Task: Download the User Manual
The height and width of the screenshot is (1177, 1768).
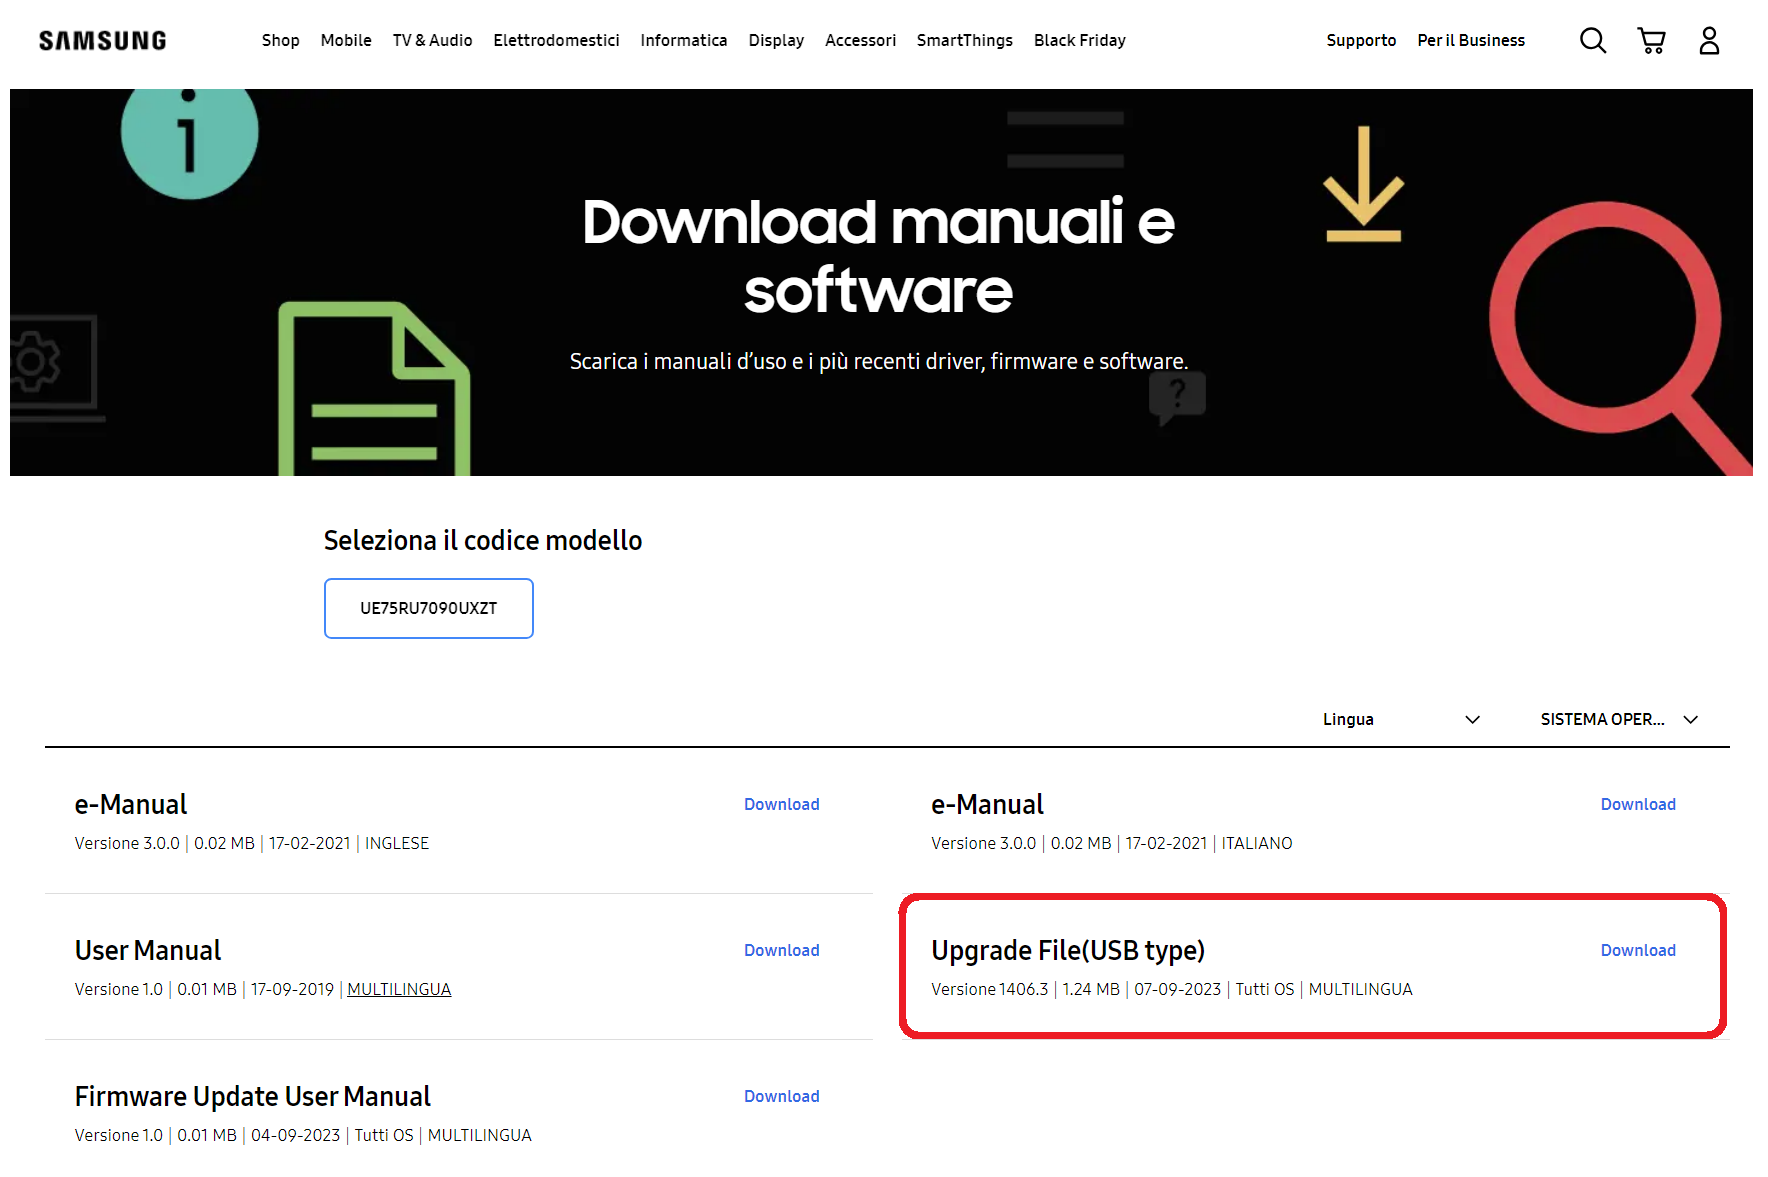Action: (782, 950)
